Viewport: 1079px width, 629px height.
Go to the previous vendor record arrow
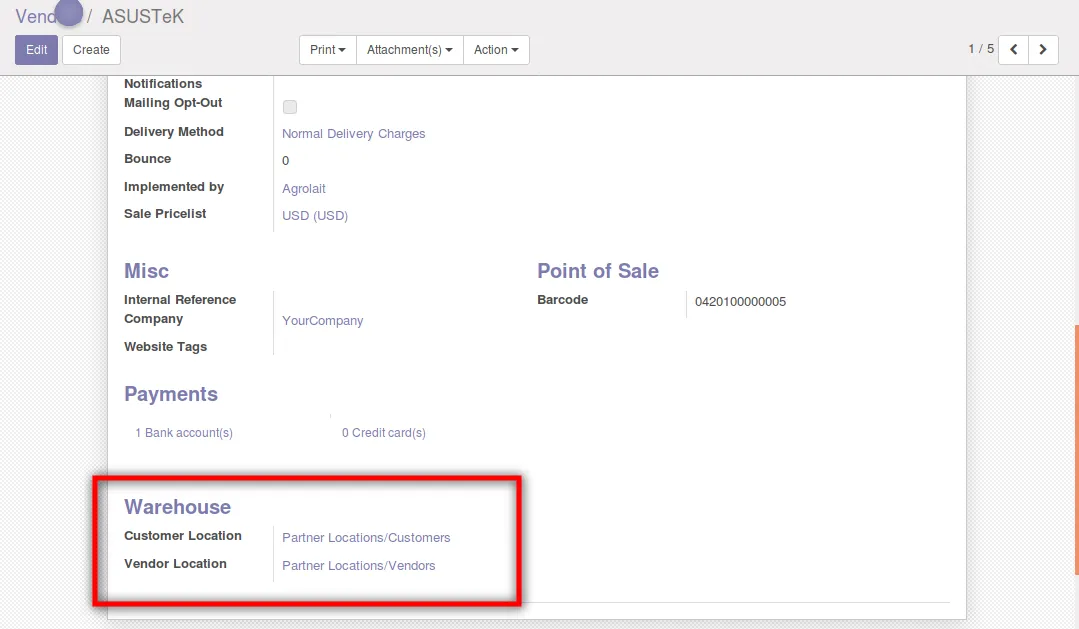(1013, 50)
